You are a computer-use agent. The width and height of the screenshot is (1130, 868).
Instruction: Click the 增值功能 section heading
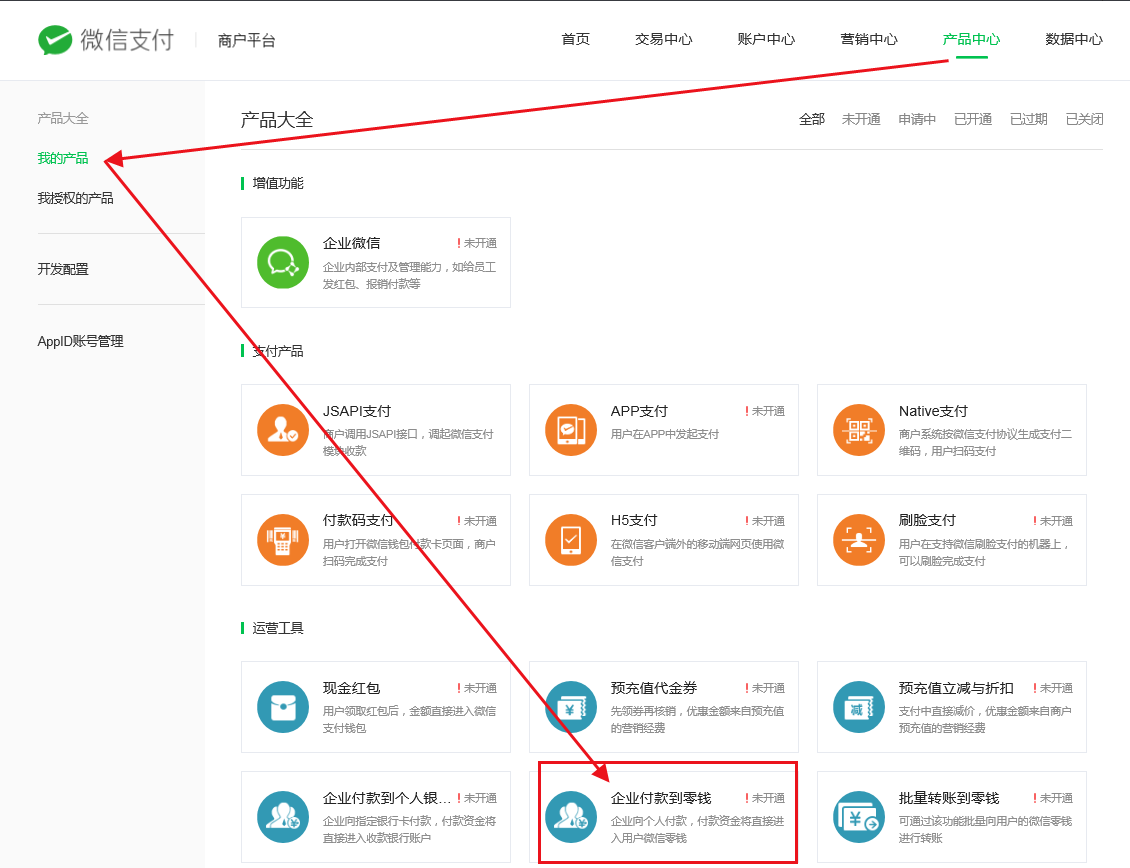click(x=277, y=183)
